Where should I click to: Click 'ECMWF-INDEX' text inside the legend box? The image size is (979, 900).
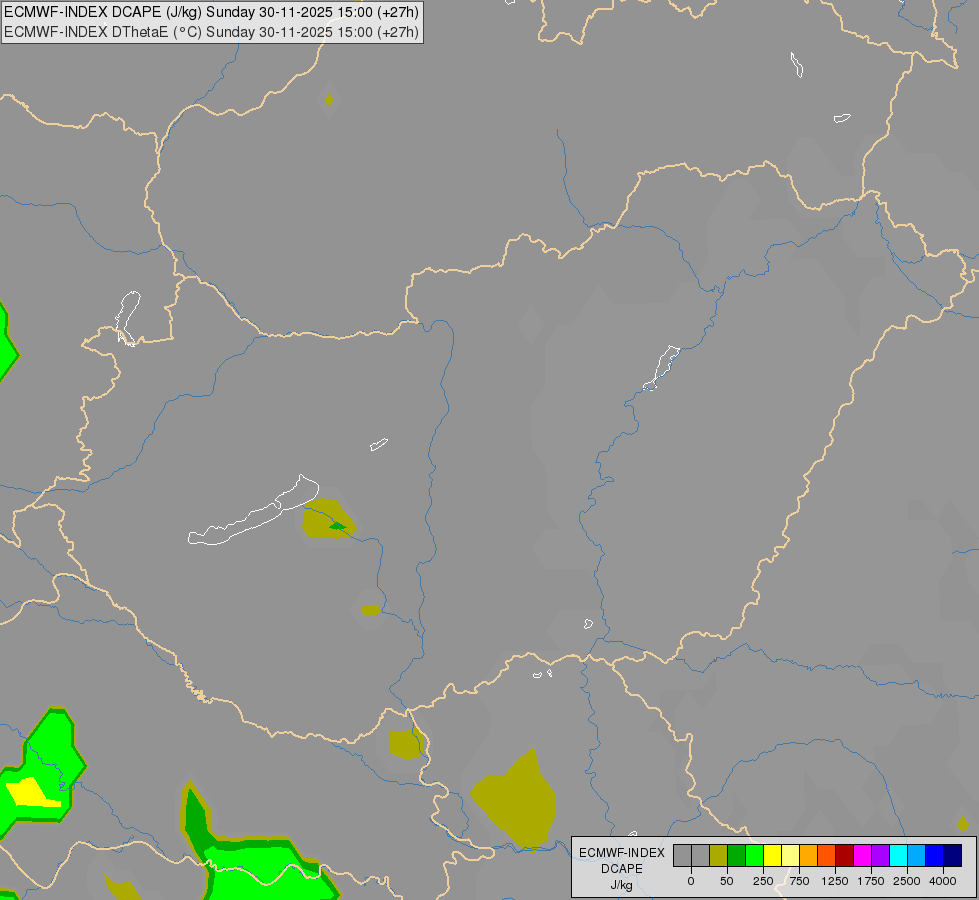[x=622, y=853]
